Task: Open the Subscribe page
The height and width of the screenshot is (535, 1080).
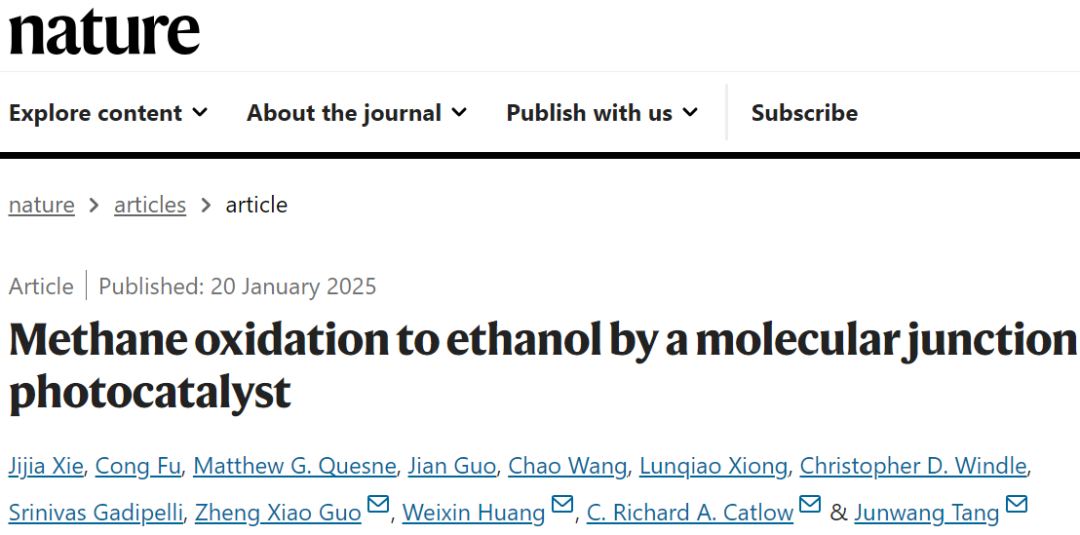Action: pyautogui.click(x=804, y=113)
